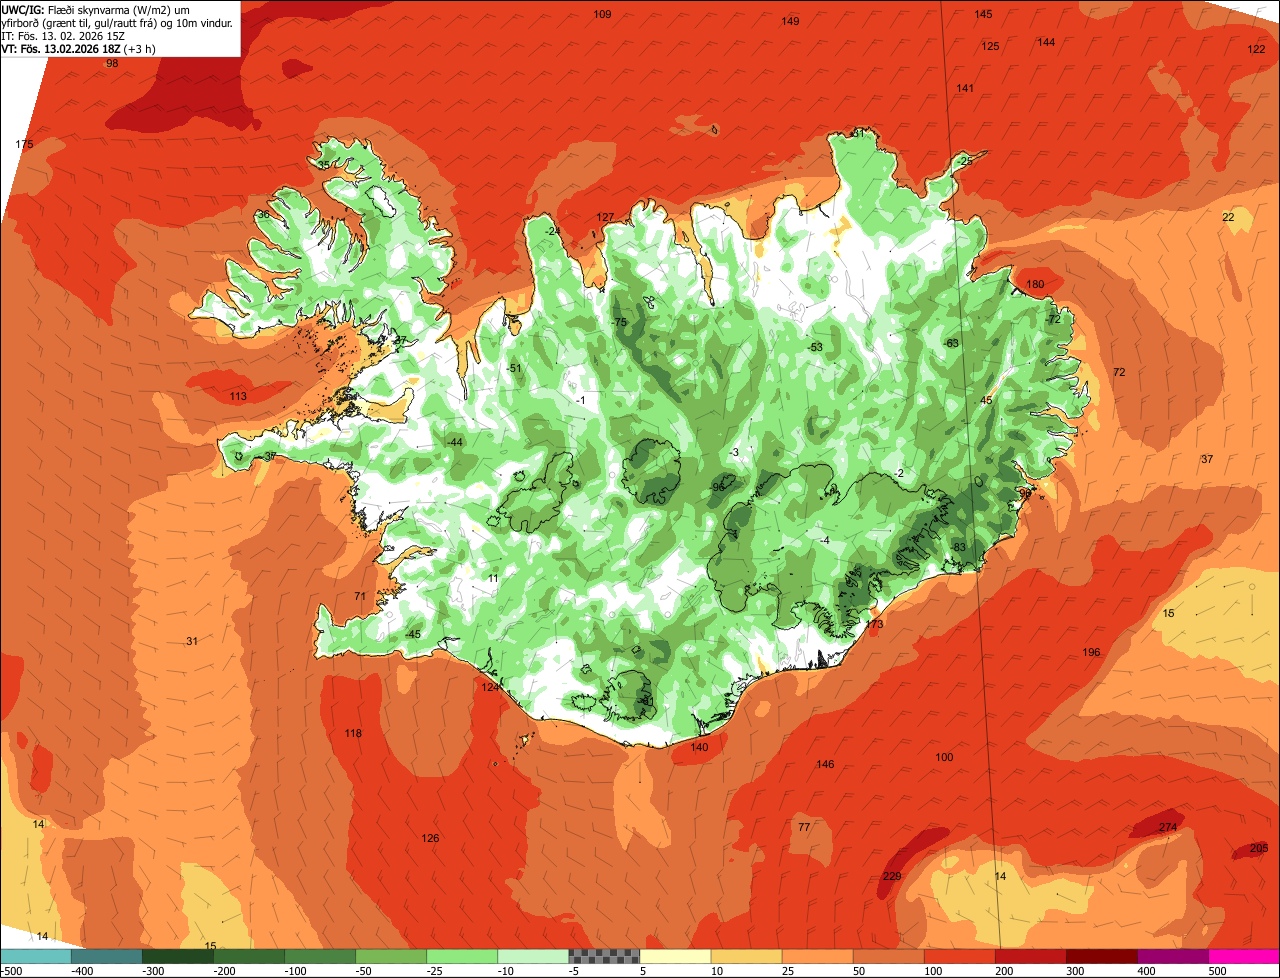Click purple legend swatch between 400 and 500
1280x978 pixels.
pos(1172,956)
